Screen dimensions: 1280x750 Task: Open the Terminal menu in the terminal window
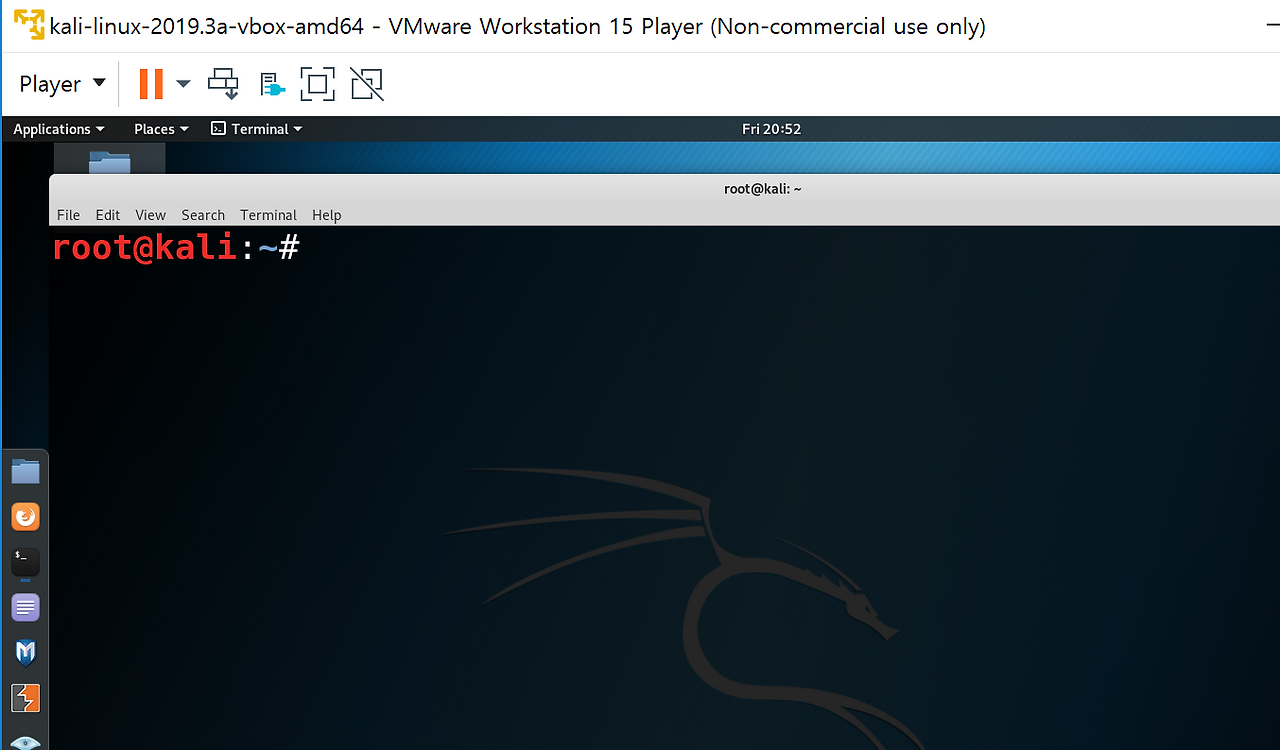268,215
